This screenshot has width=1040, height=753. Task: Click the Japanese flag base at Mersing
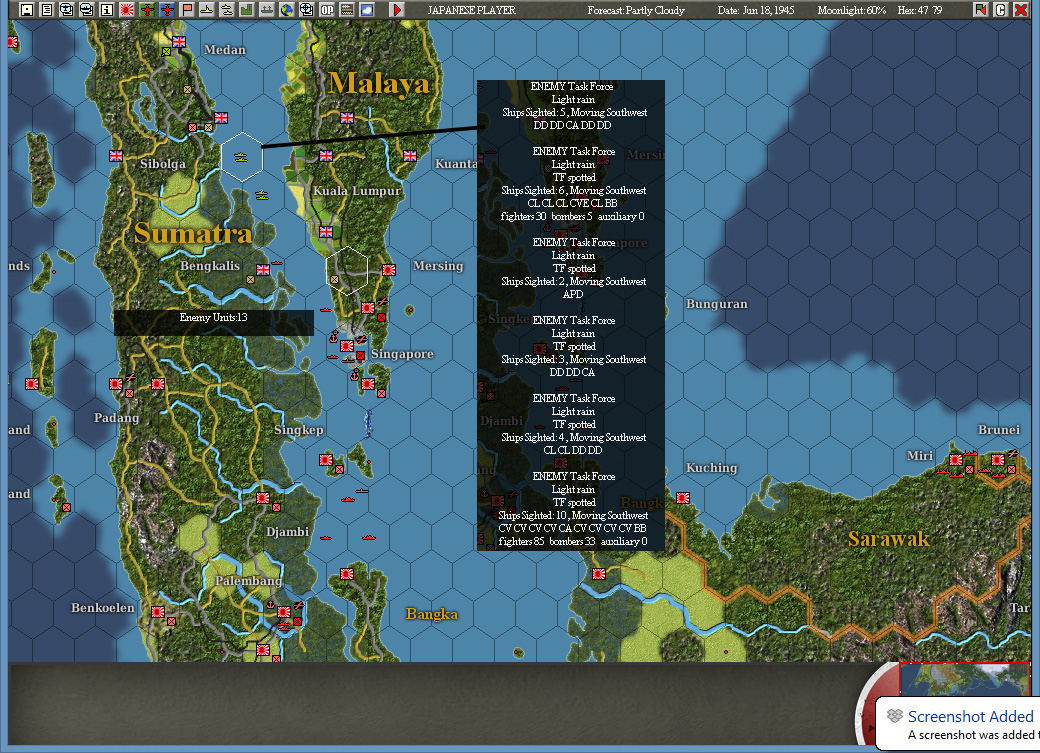(x=389, y=270)
